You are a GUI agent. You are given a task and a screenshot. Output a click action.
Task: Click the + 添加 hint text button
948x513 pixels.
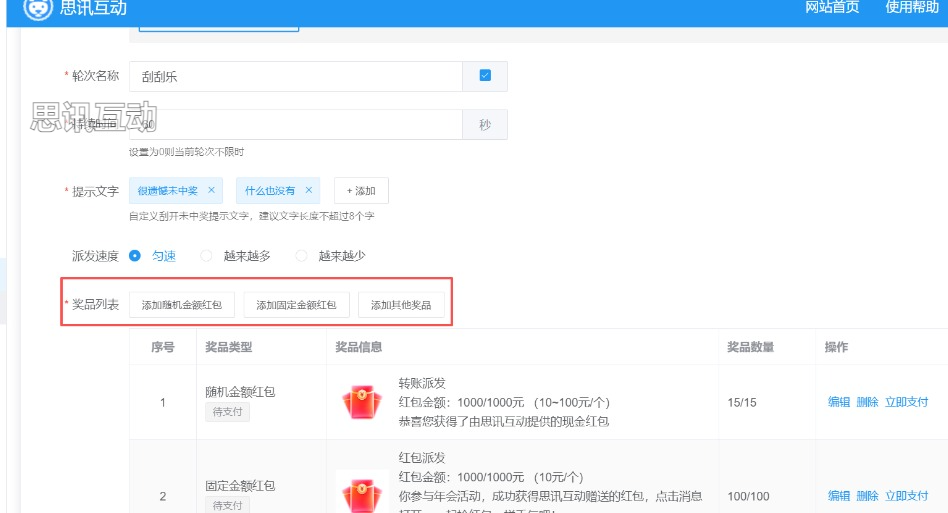tap(361, 190)
